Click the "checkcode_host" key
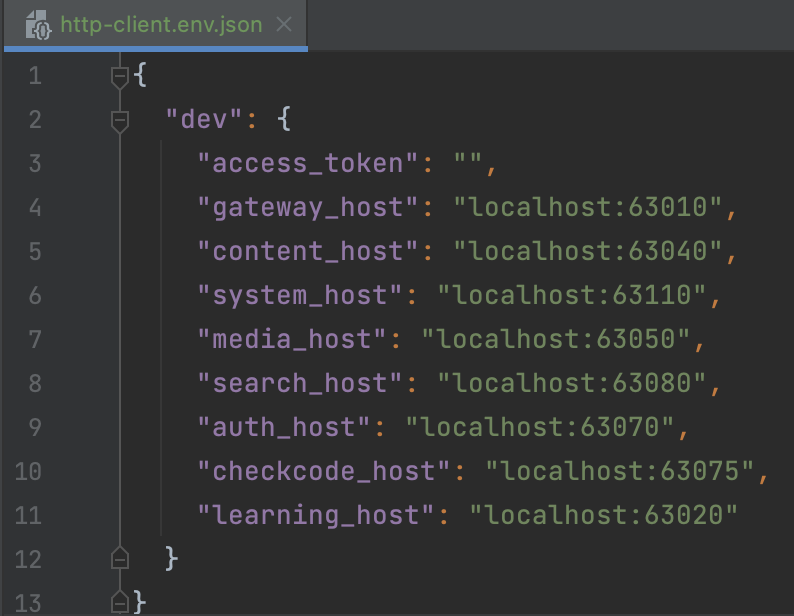794x616 pixels. pos(324,472)
